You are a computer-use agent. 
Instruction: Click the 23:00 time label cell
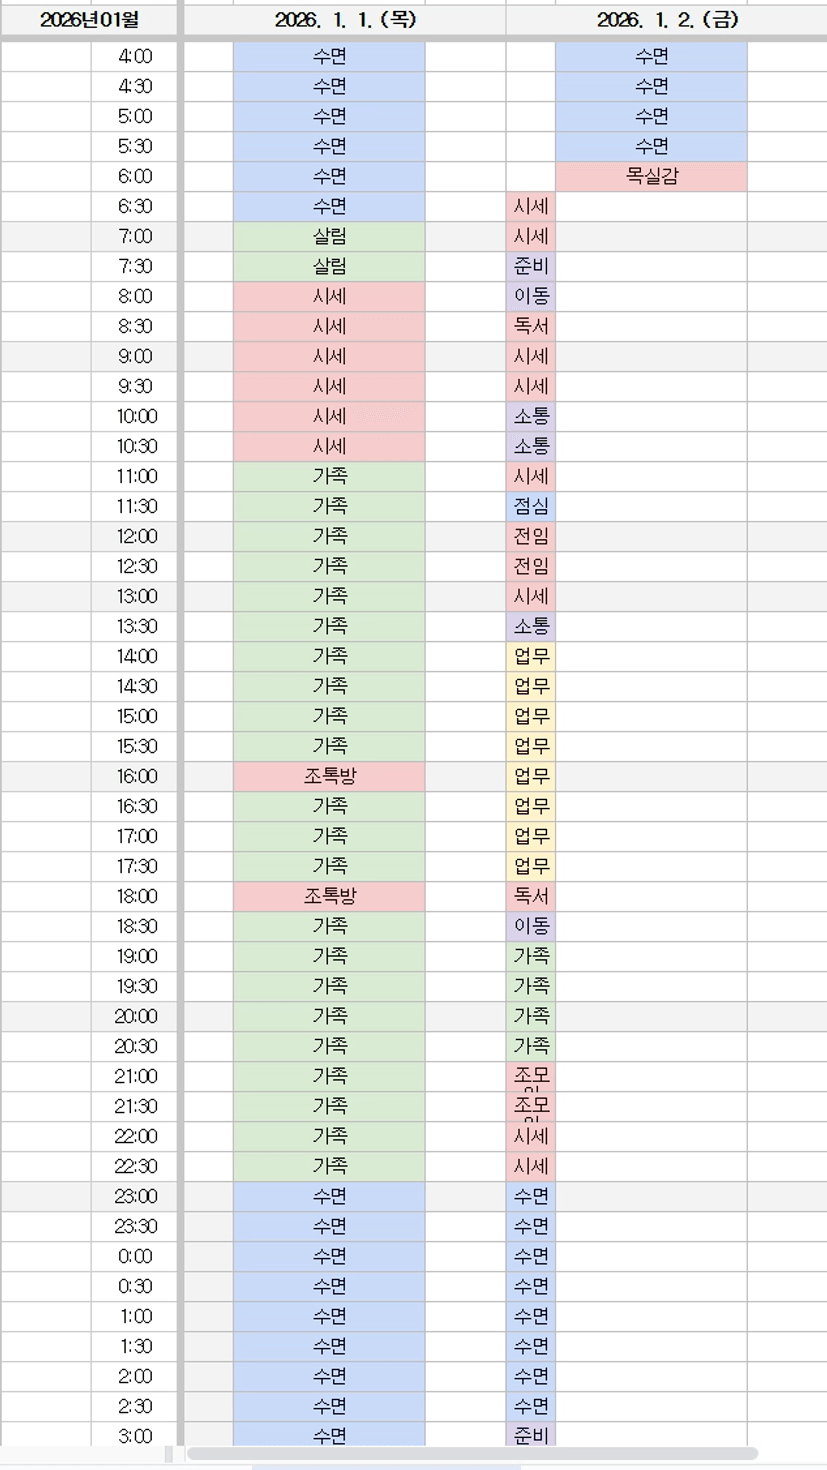135,1197
